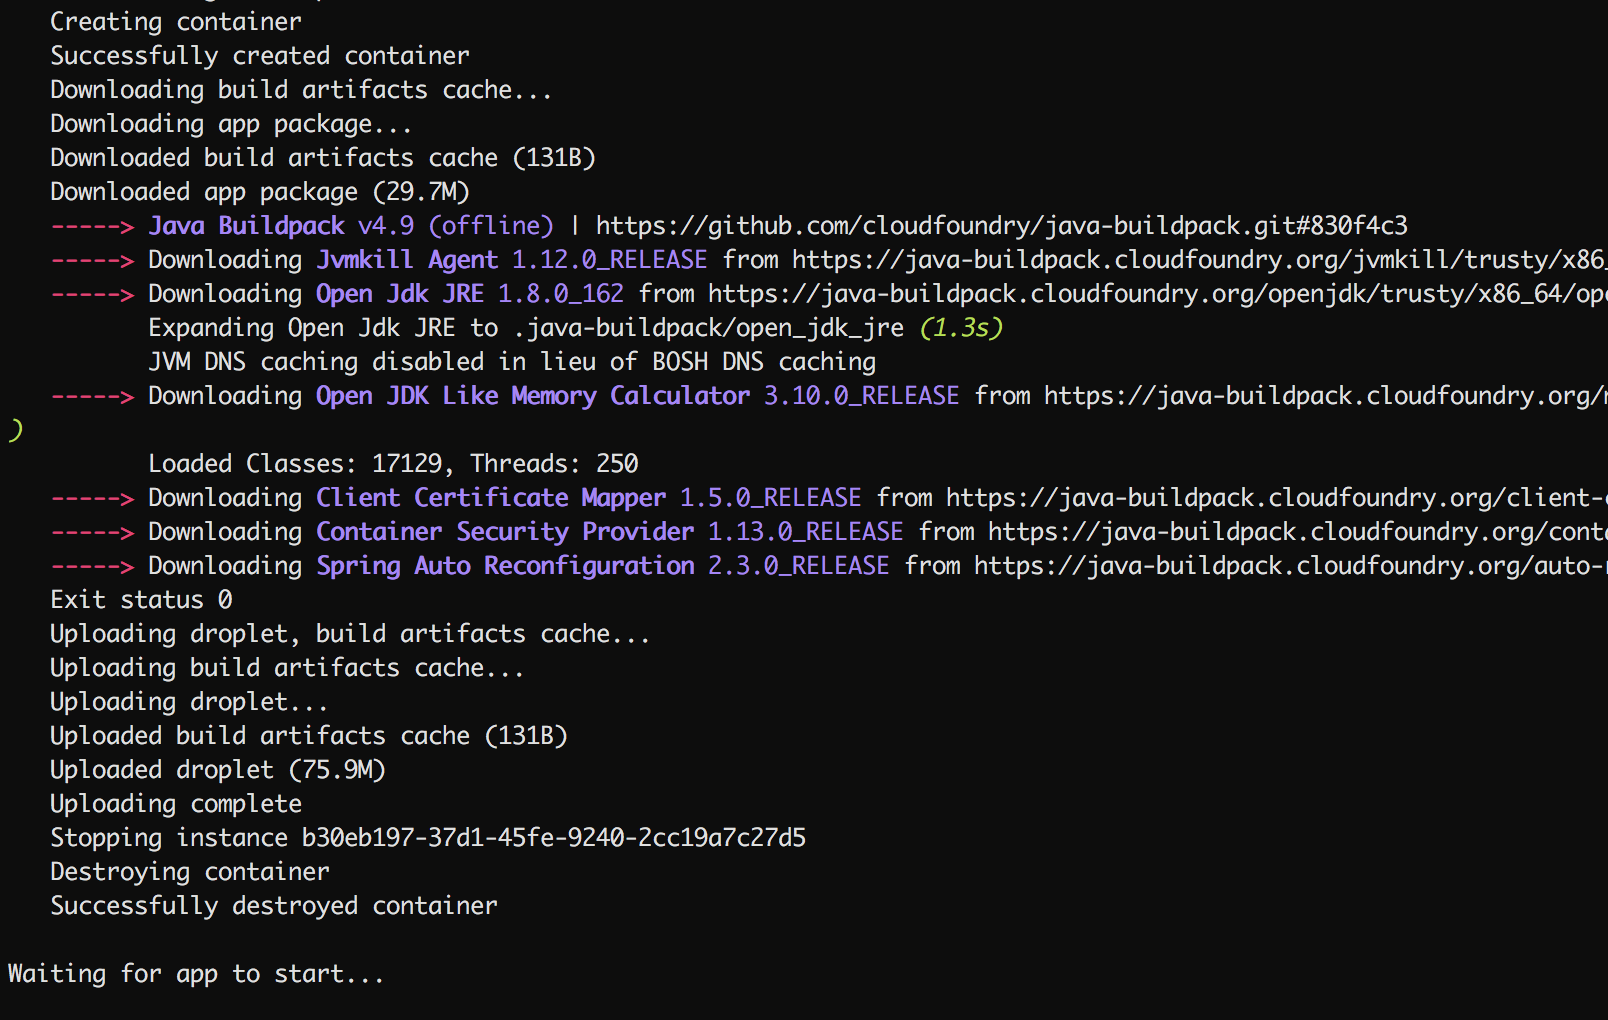Viewport: 1608px width, 1020px height.
Task: Click 'Java Buildpack v4.9 (offline)' text
Action: 351,226
